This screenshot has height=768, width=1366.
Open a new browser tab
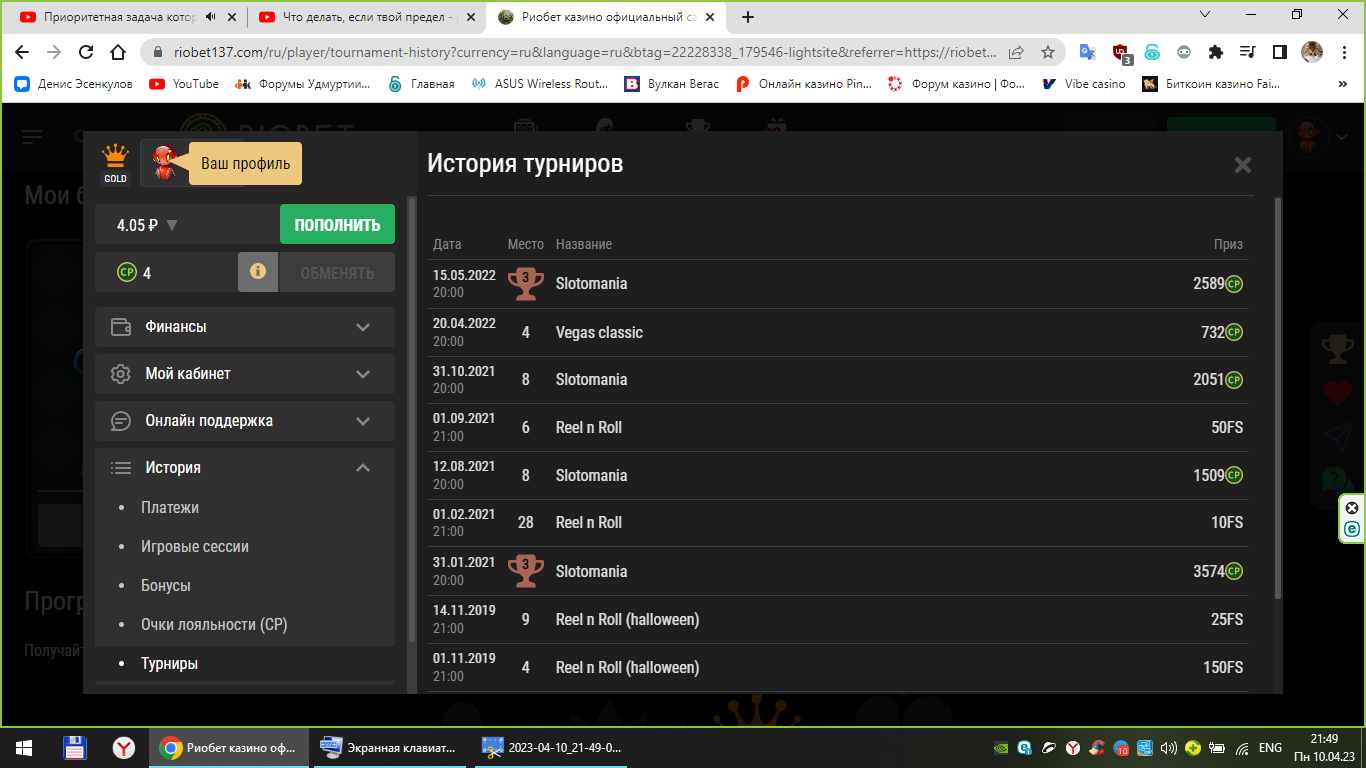tap(748, 17)
